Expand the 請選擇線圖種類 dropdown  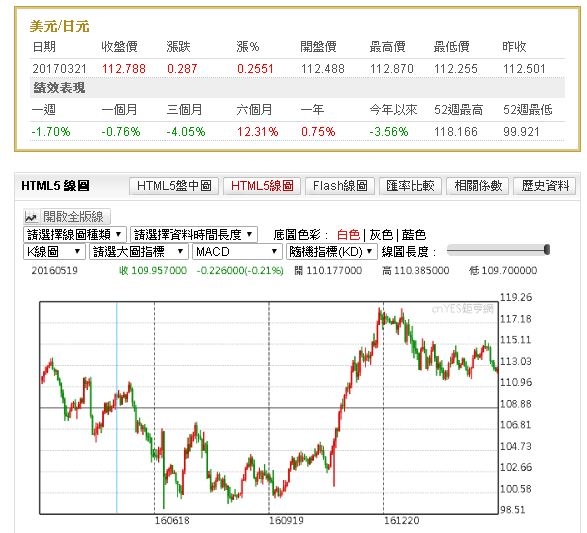pos(75,235)
